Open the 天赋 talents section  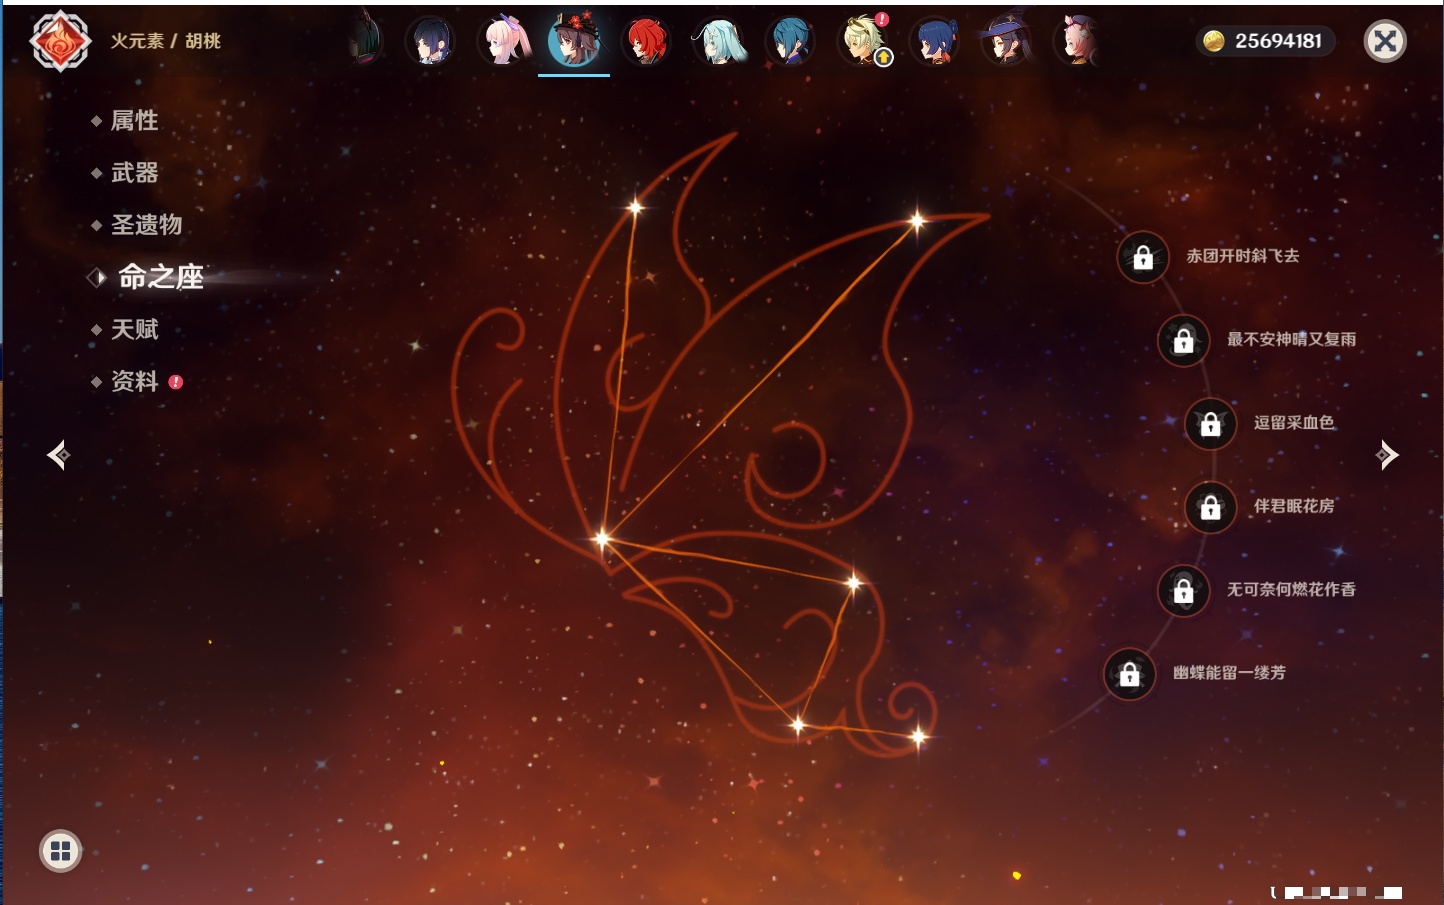(x=134, y=330)
